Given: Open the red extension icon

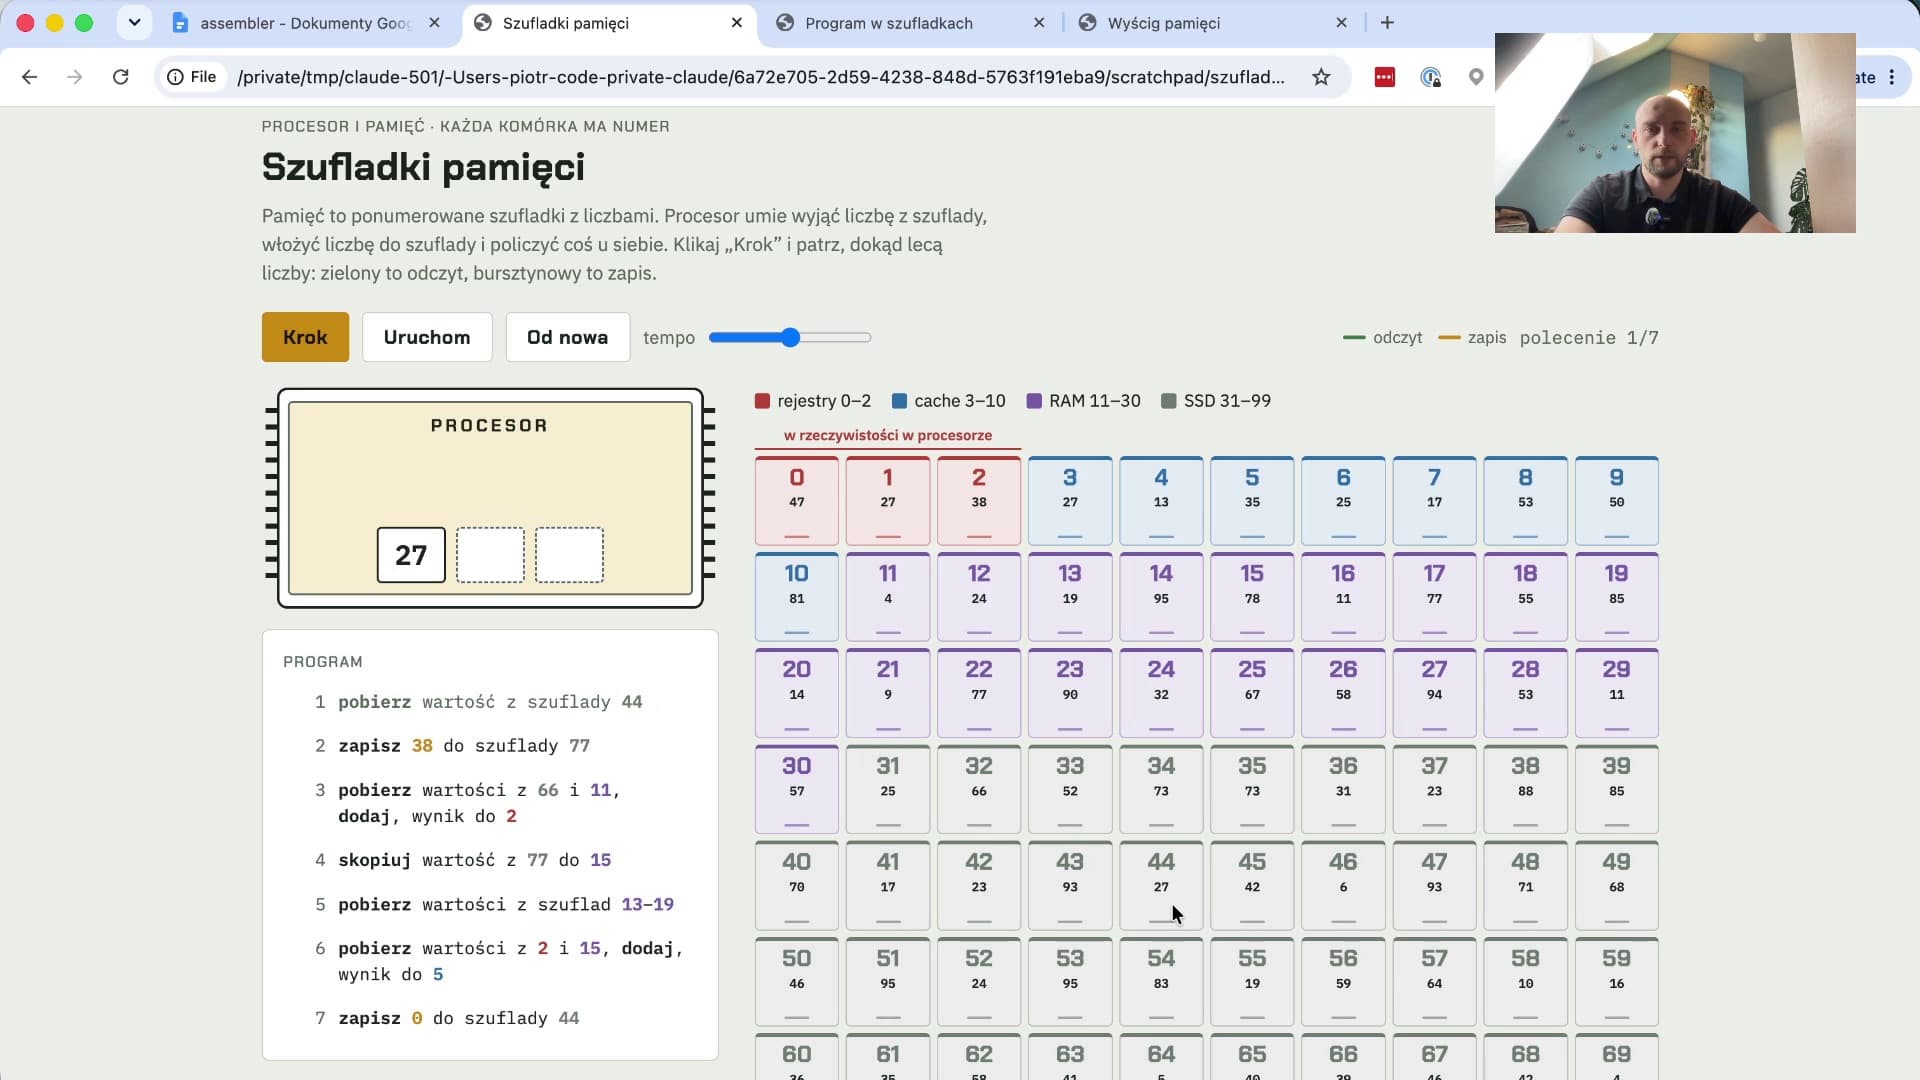Looking at the screenshot, I should click(x=1384, y=77).
